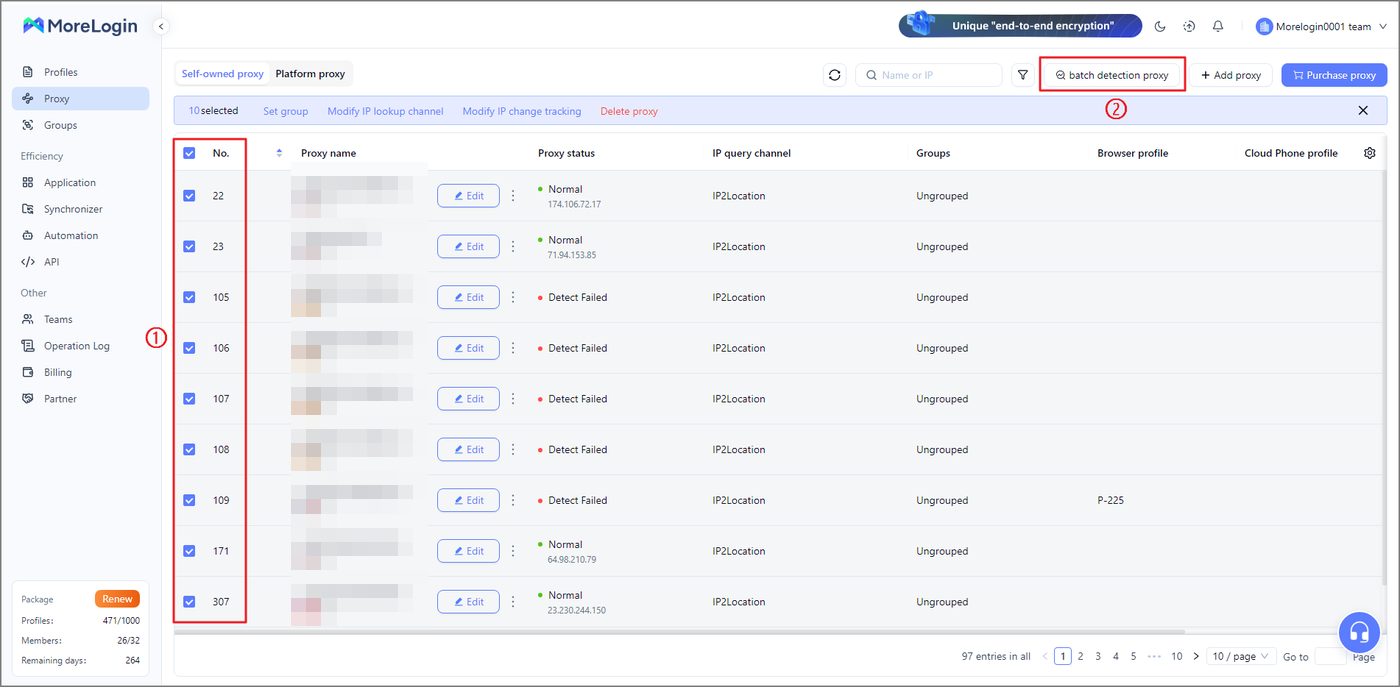This screenshot has width=1400, height=687.
Task: Open notifications bell
Action: point(1218,27)
